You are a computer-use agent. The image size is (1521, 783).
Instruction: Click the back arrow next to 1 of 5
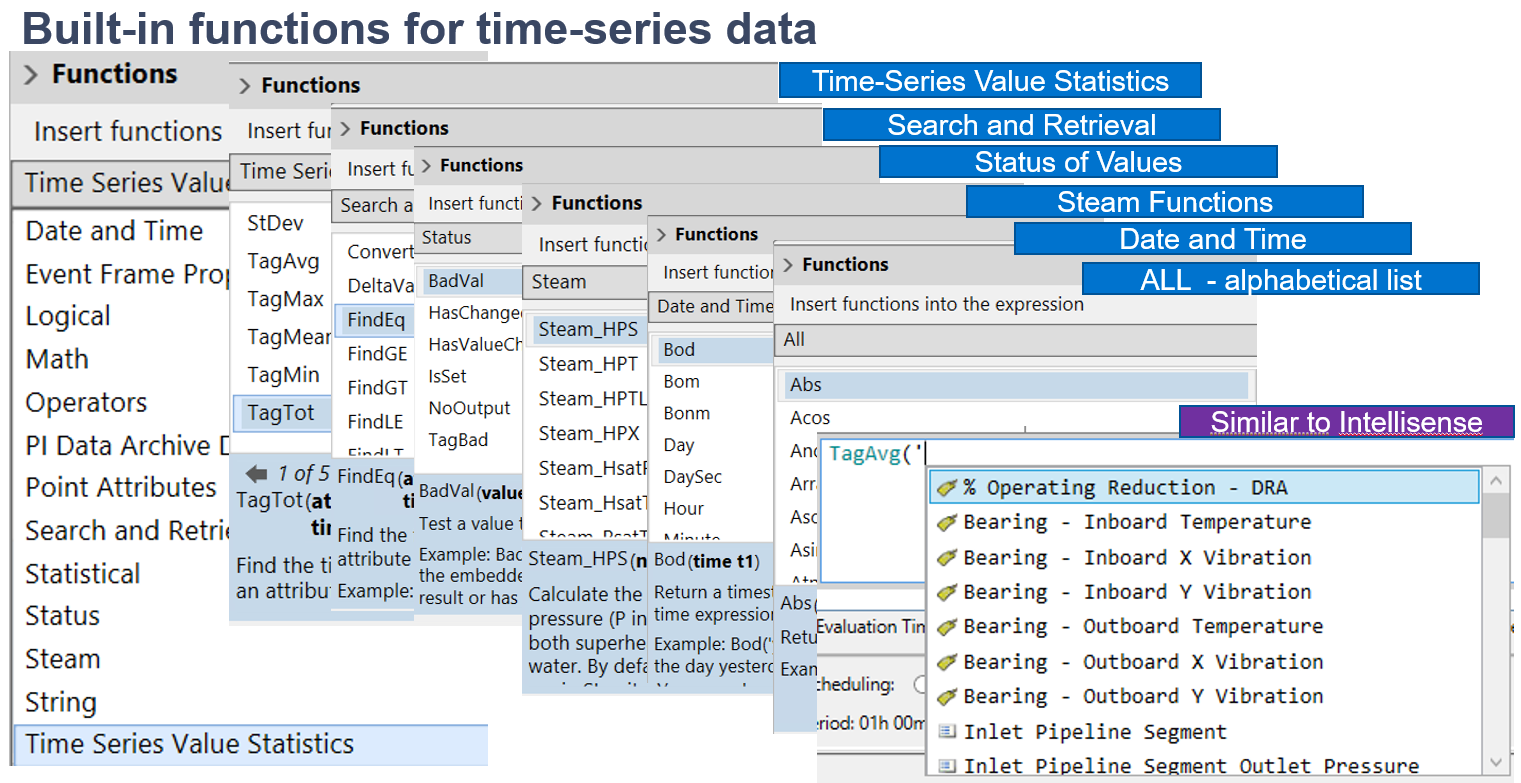257,474
